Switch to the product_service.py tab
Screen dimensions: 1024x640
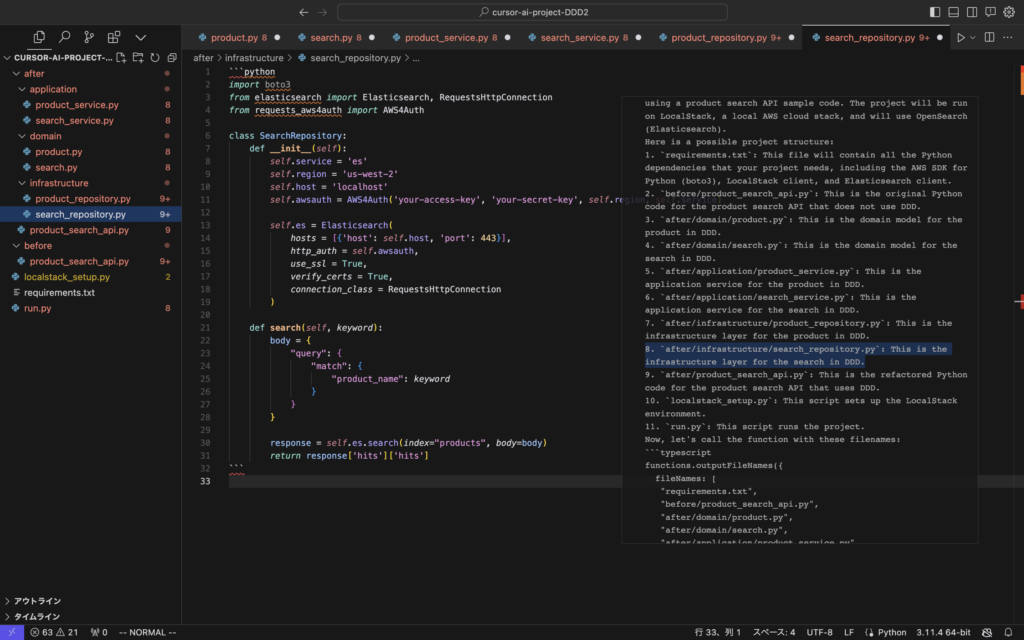click(451, 37)
